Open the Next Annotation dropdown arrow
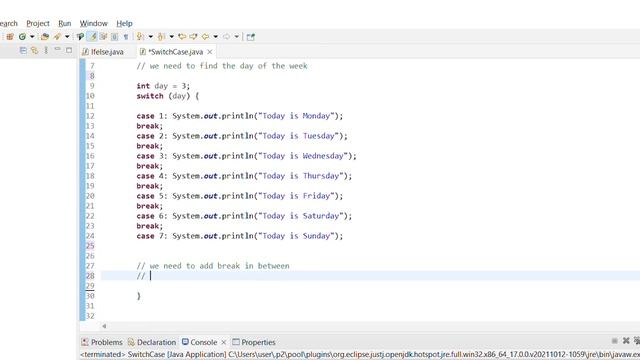Viewport: 640px width, 360px height. pyautogui.click(x=151, y=37)
